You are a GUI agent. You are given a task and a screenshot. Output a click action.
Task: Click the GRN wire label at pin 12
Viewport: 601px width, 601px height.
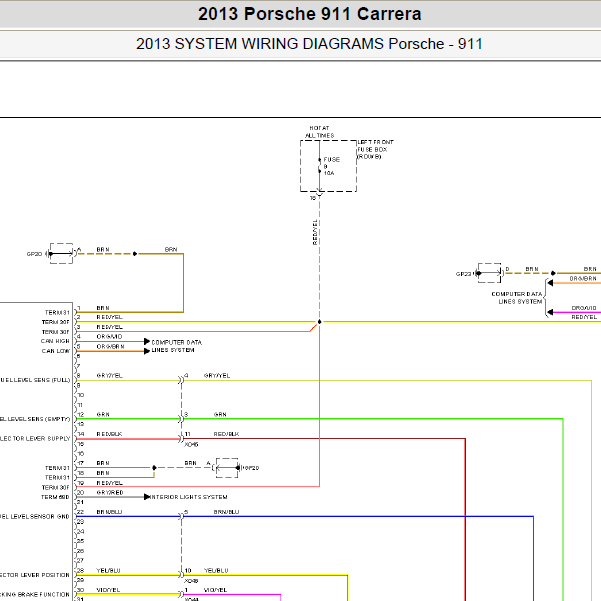(103, 414)
